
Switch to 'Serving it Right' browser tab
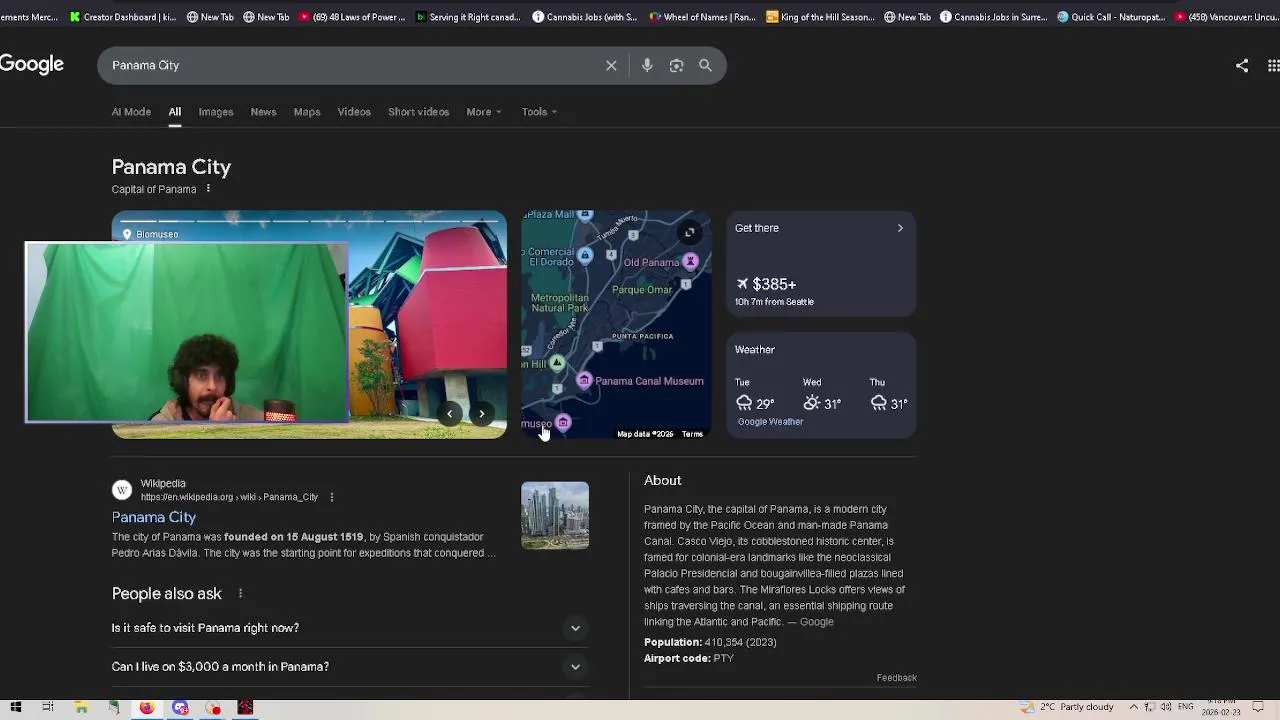click(x=468, y=17)
